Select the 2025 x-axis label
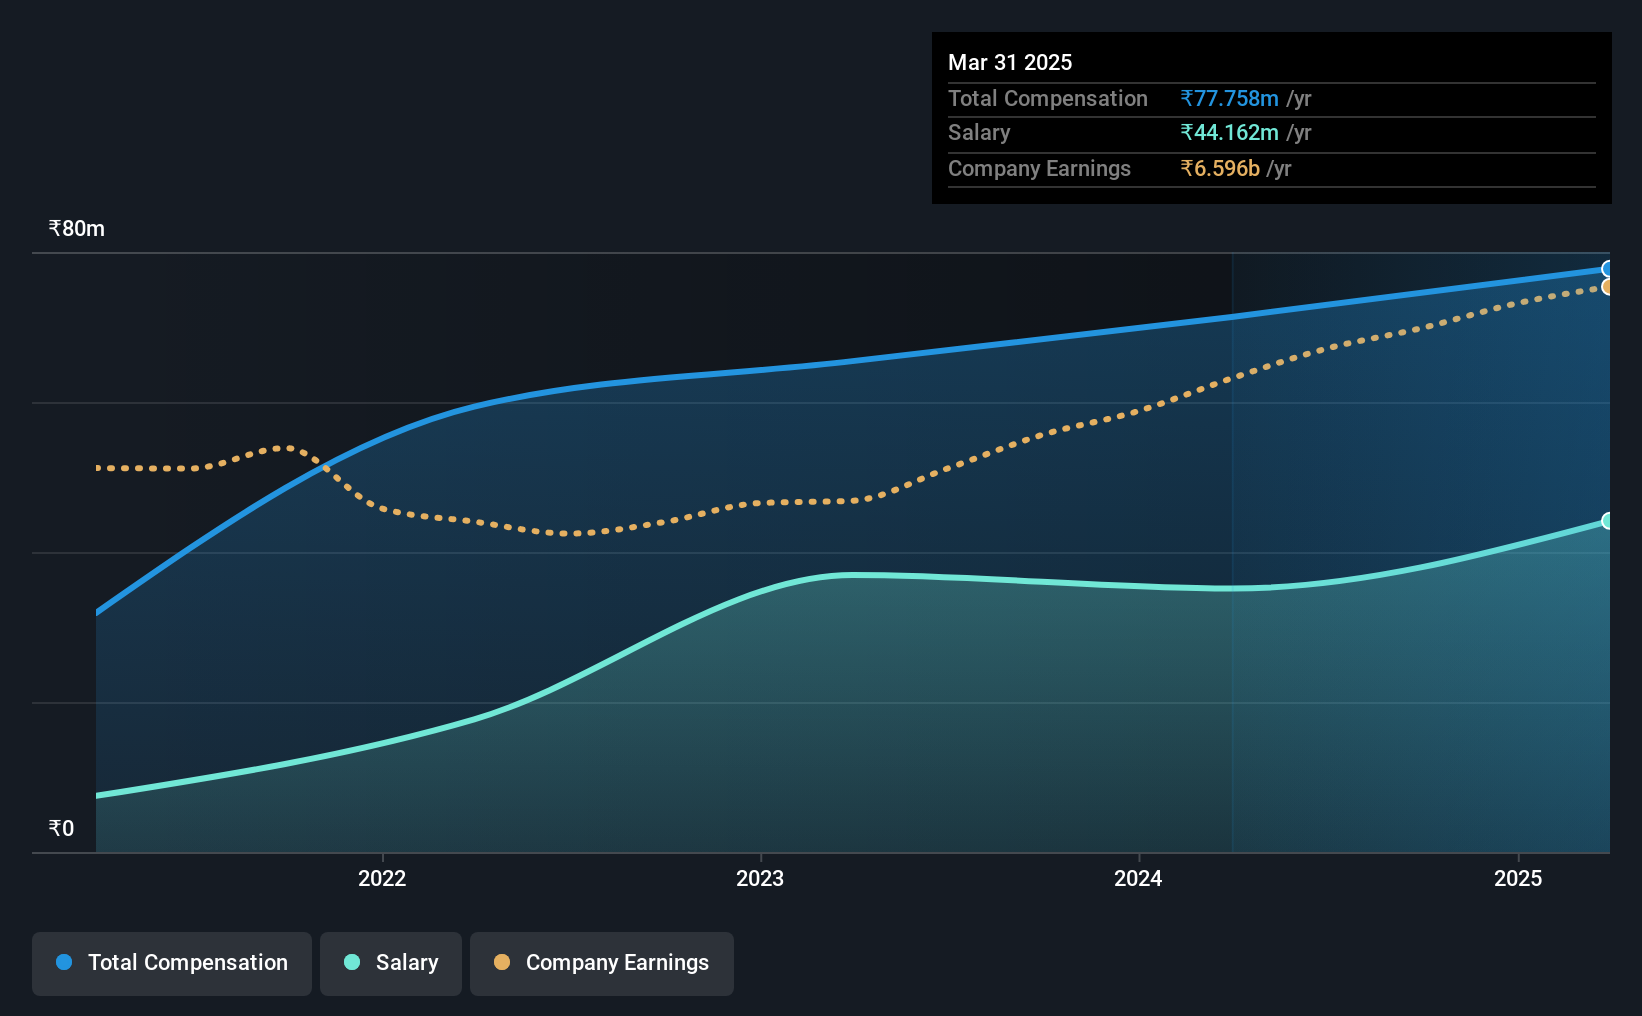The image size is (1642, 1016). 1518,878
